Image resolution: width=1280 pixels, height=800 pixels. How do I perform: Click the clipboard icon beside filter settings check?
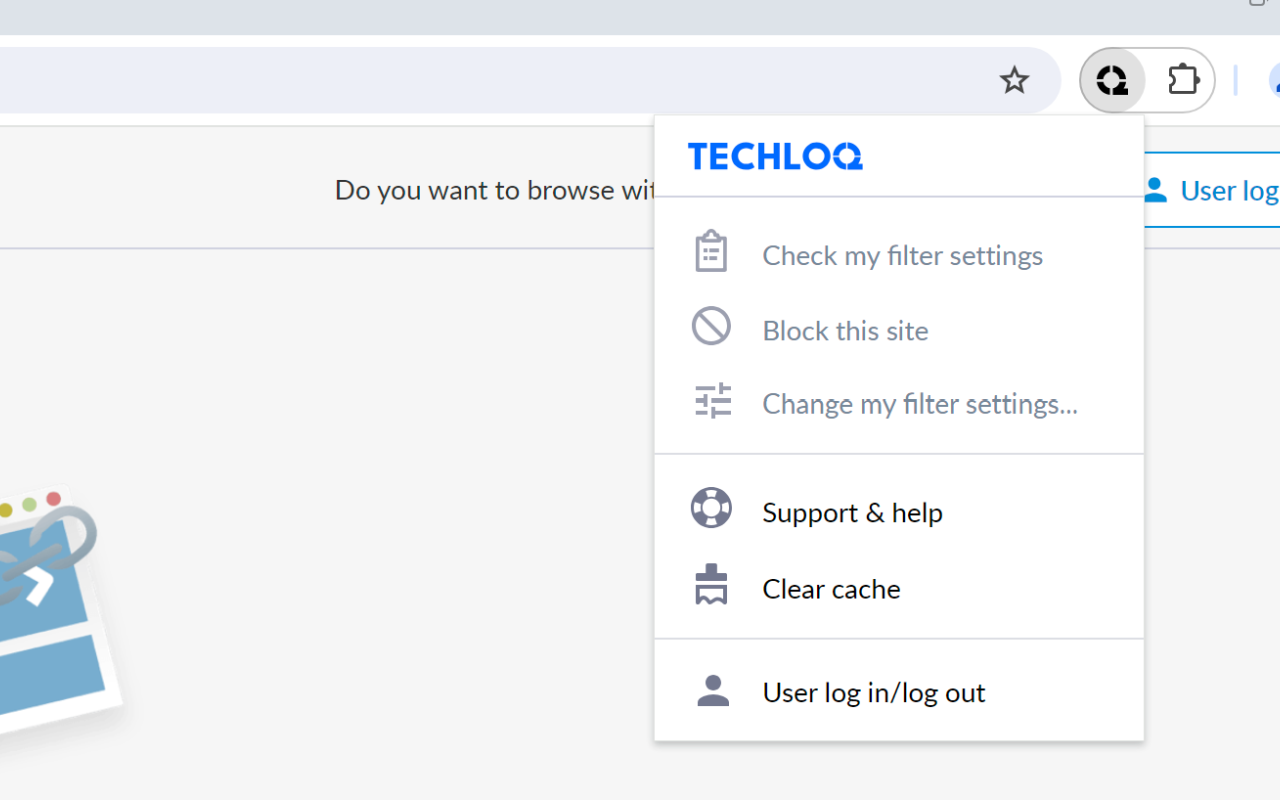pyautogui.click(x=711, y=250)
